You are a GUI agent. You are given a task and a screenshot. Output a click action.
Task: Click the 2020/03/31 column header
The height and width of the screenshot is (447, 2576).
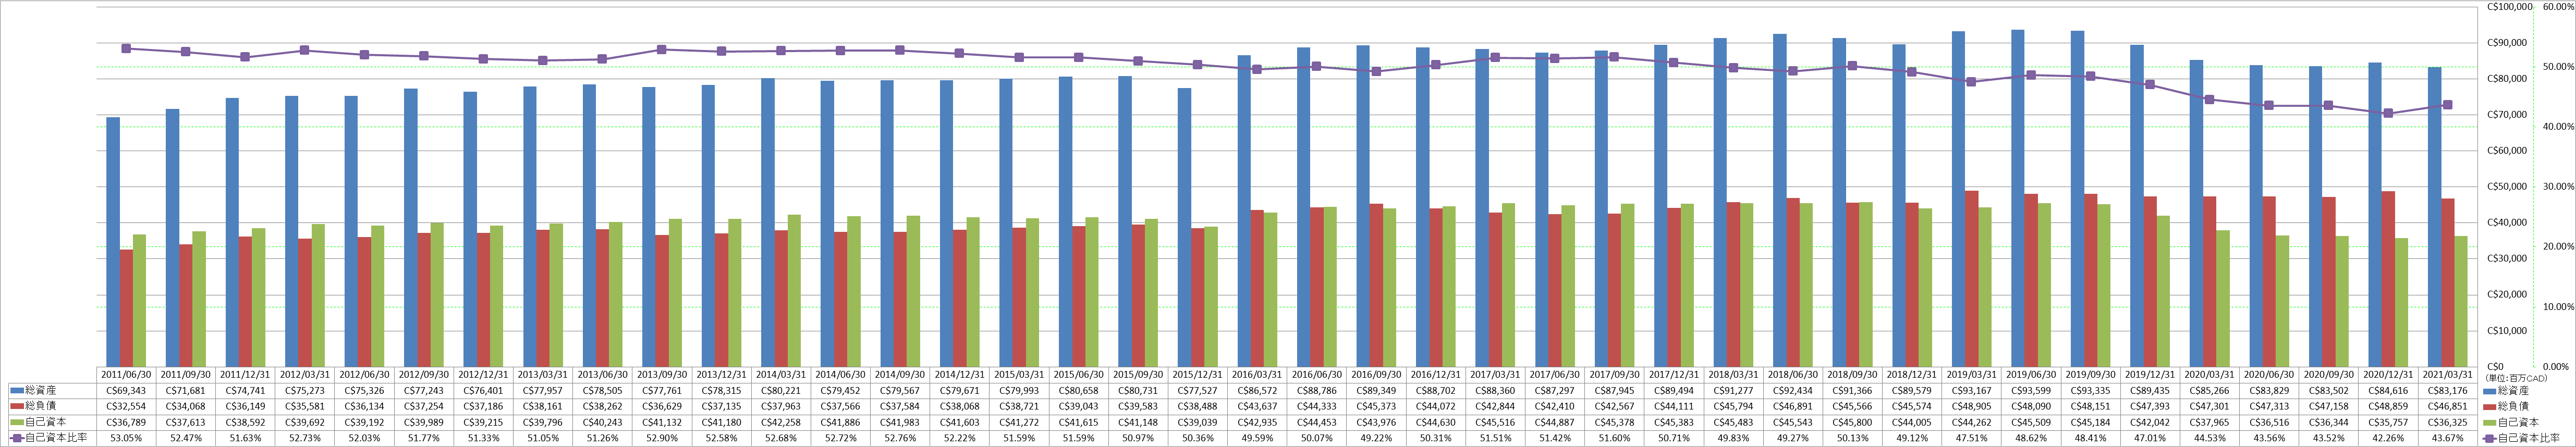tap(2211, 374)
